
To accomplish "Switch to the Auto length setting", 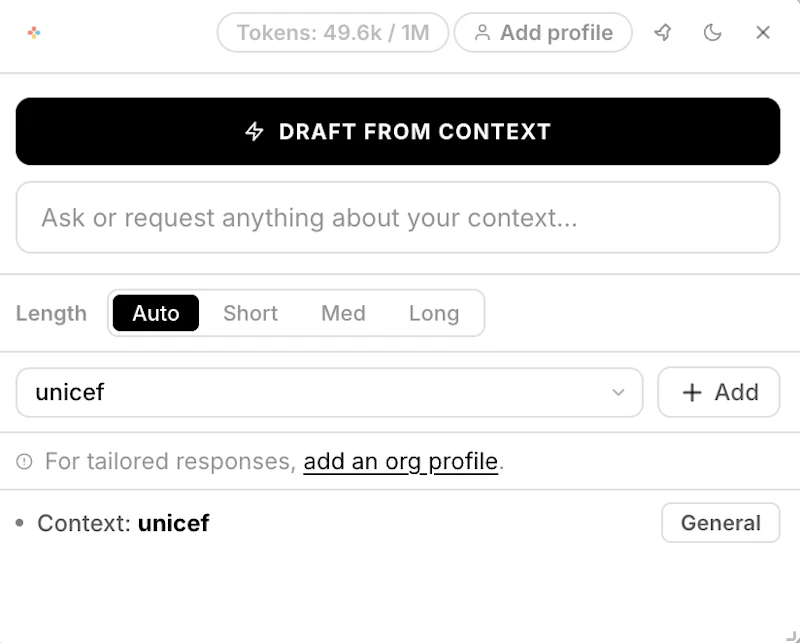I will [155, 313].
